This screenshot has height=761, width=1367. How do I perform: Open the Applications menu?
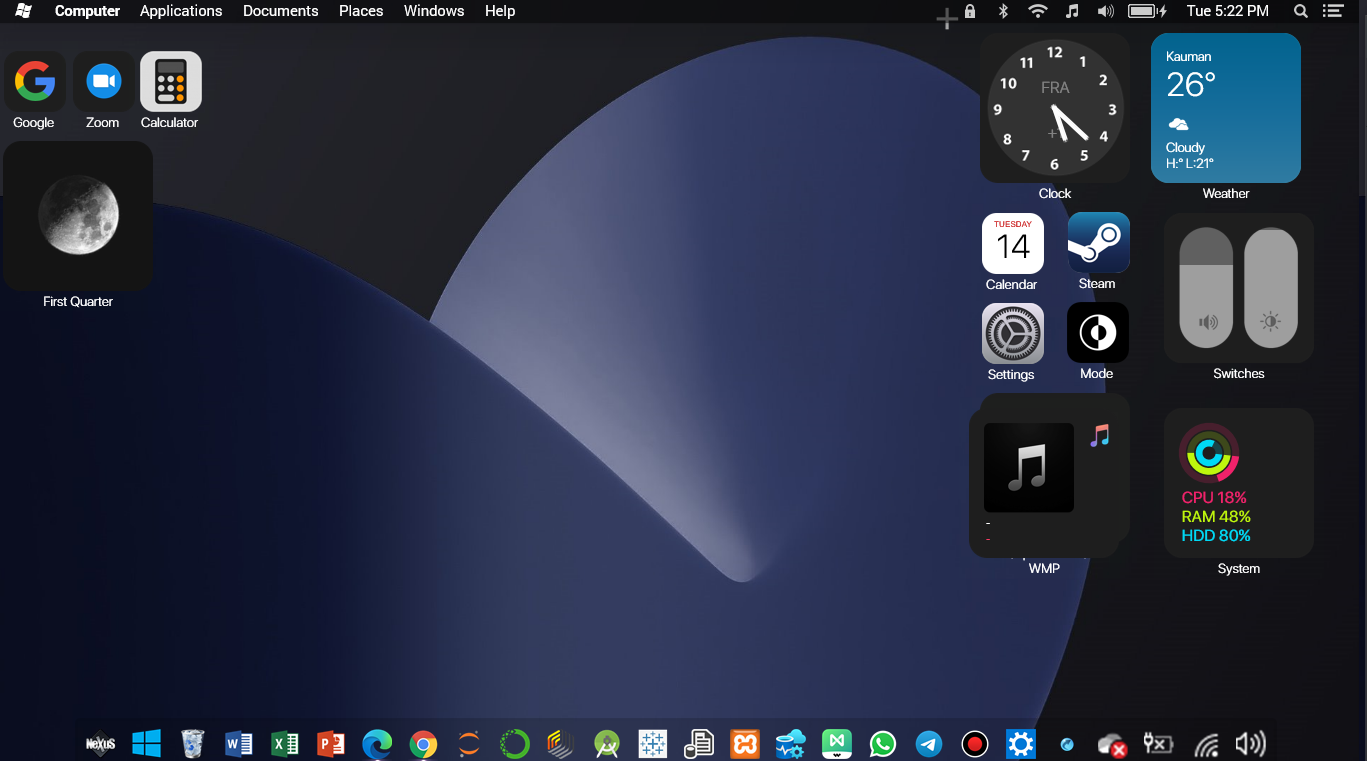181,11
